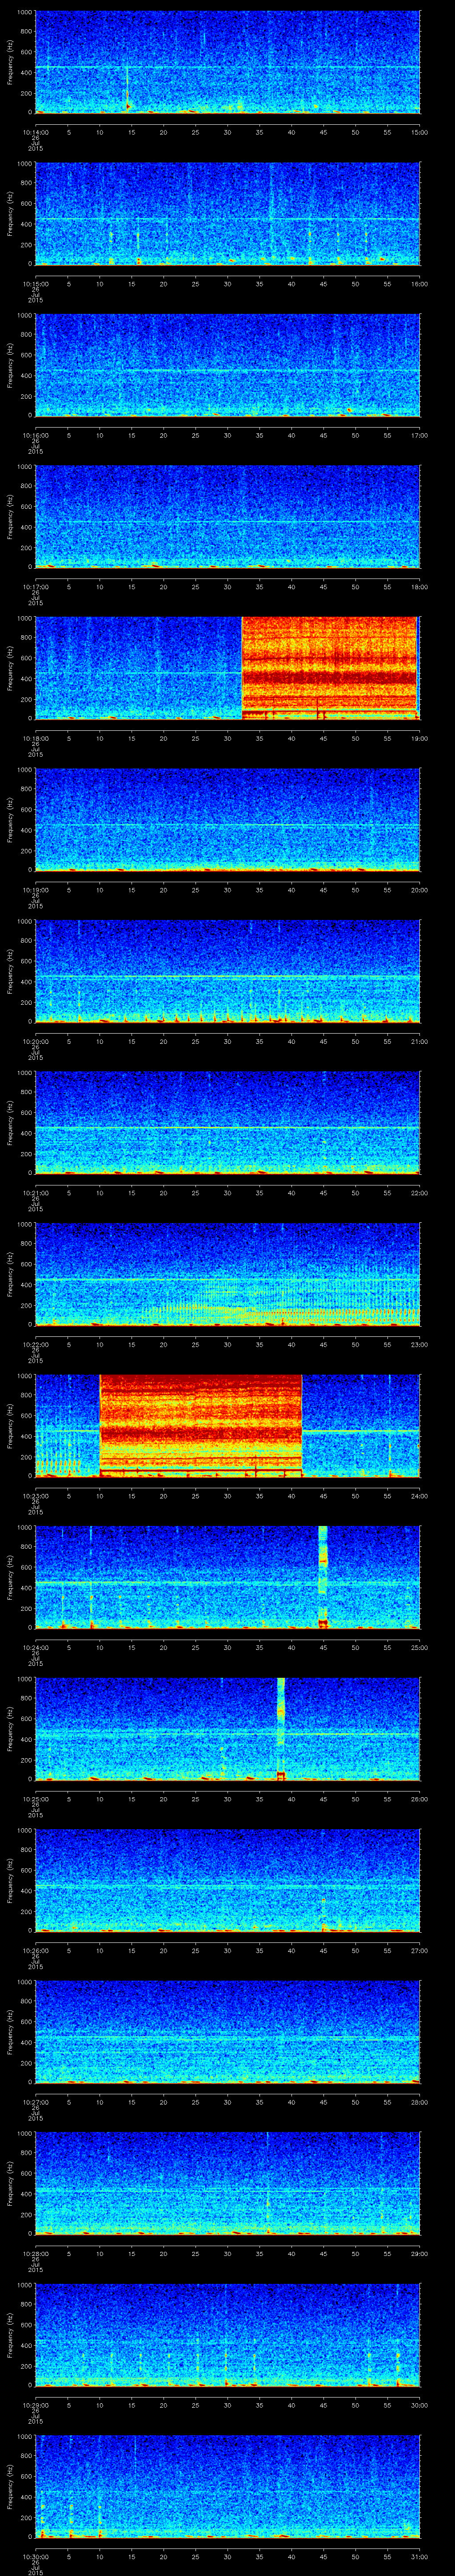Viewport: 455px width, 2576px height.
Task: Click the '10:16:00' start time label
Action: coord(35,435)
